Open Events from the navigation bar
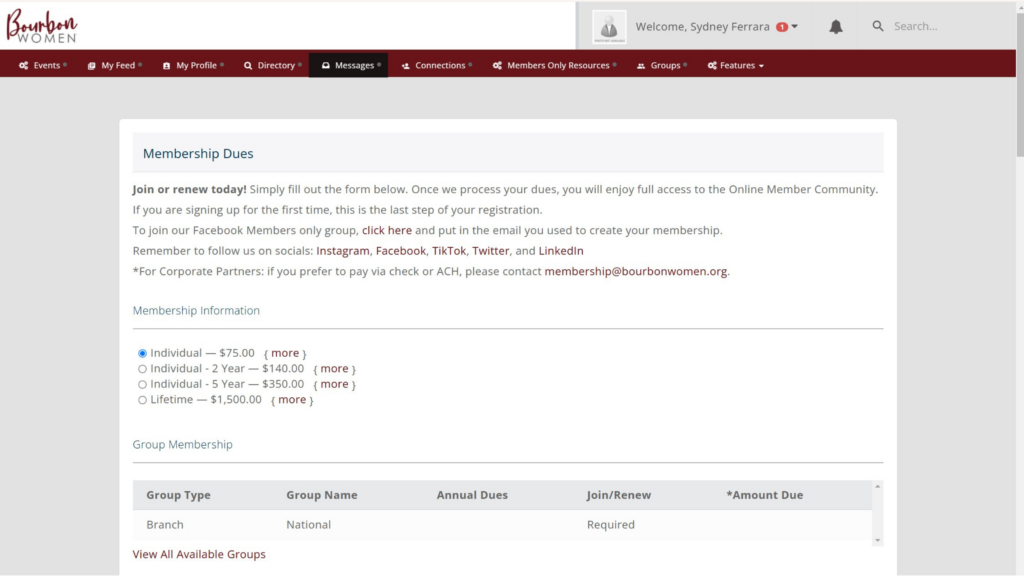The width and height of the screenshot is (1024, 576). point(42,66)
